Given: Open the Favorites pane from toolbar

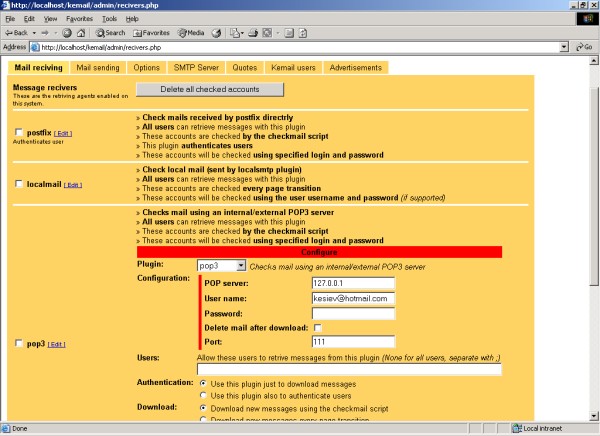Looking at the screenshot, I should [151, 33].
